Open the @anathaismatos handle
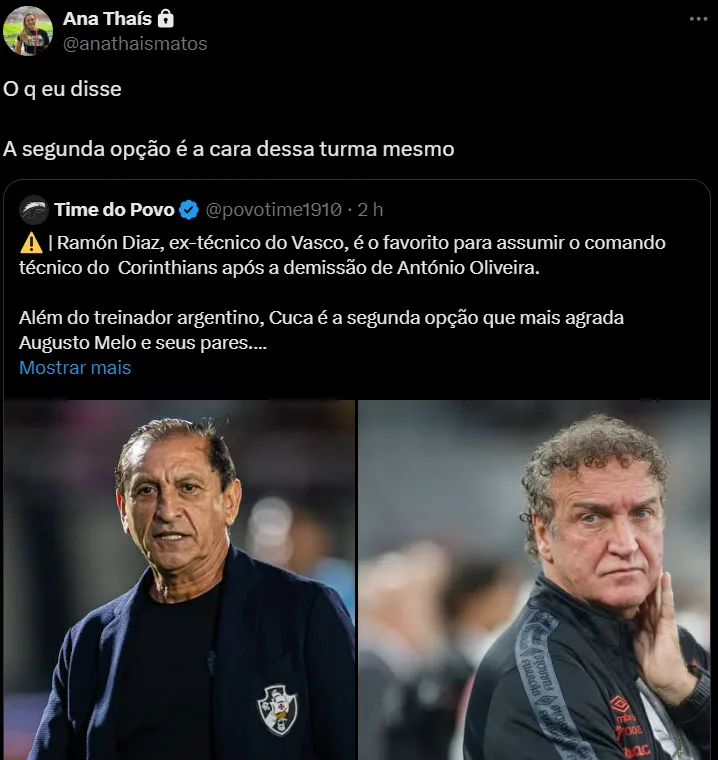Viewport: 718px width, 760px height. [134, 44]
